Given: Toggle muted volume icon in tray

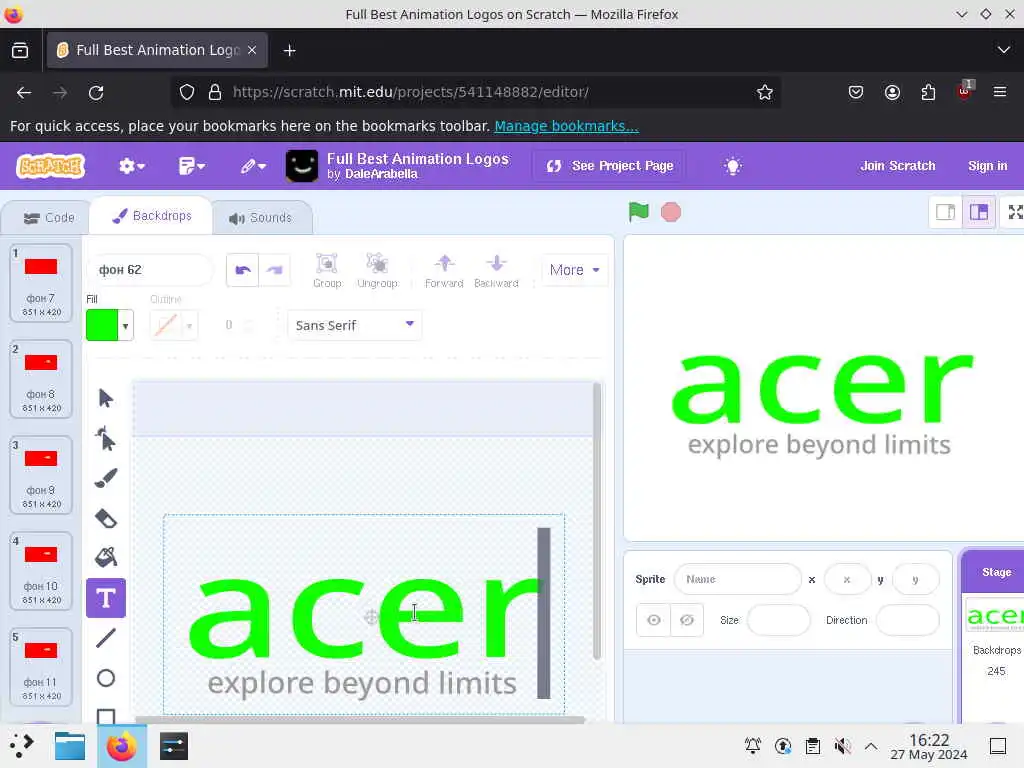Looking at the screenshot, I should coord(842,745).
